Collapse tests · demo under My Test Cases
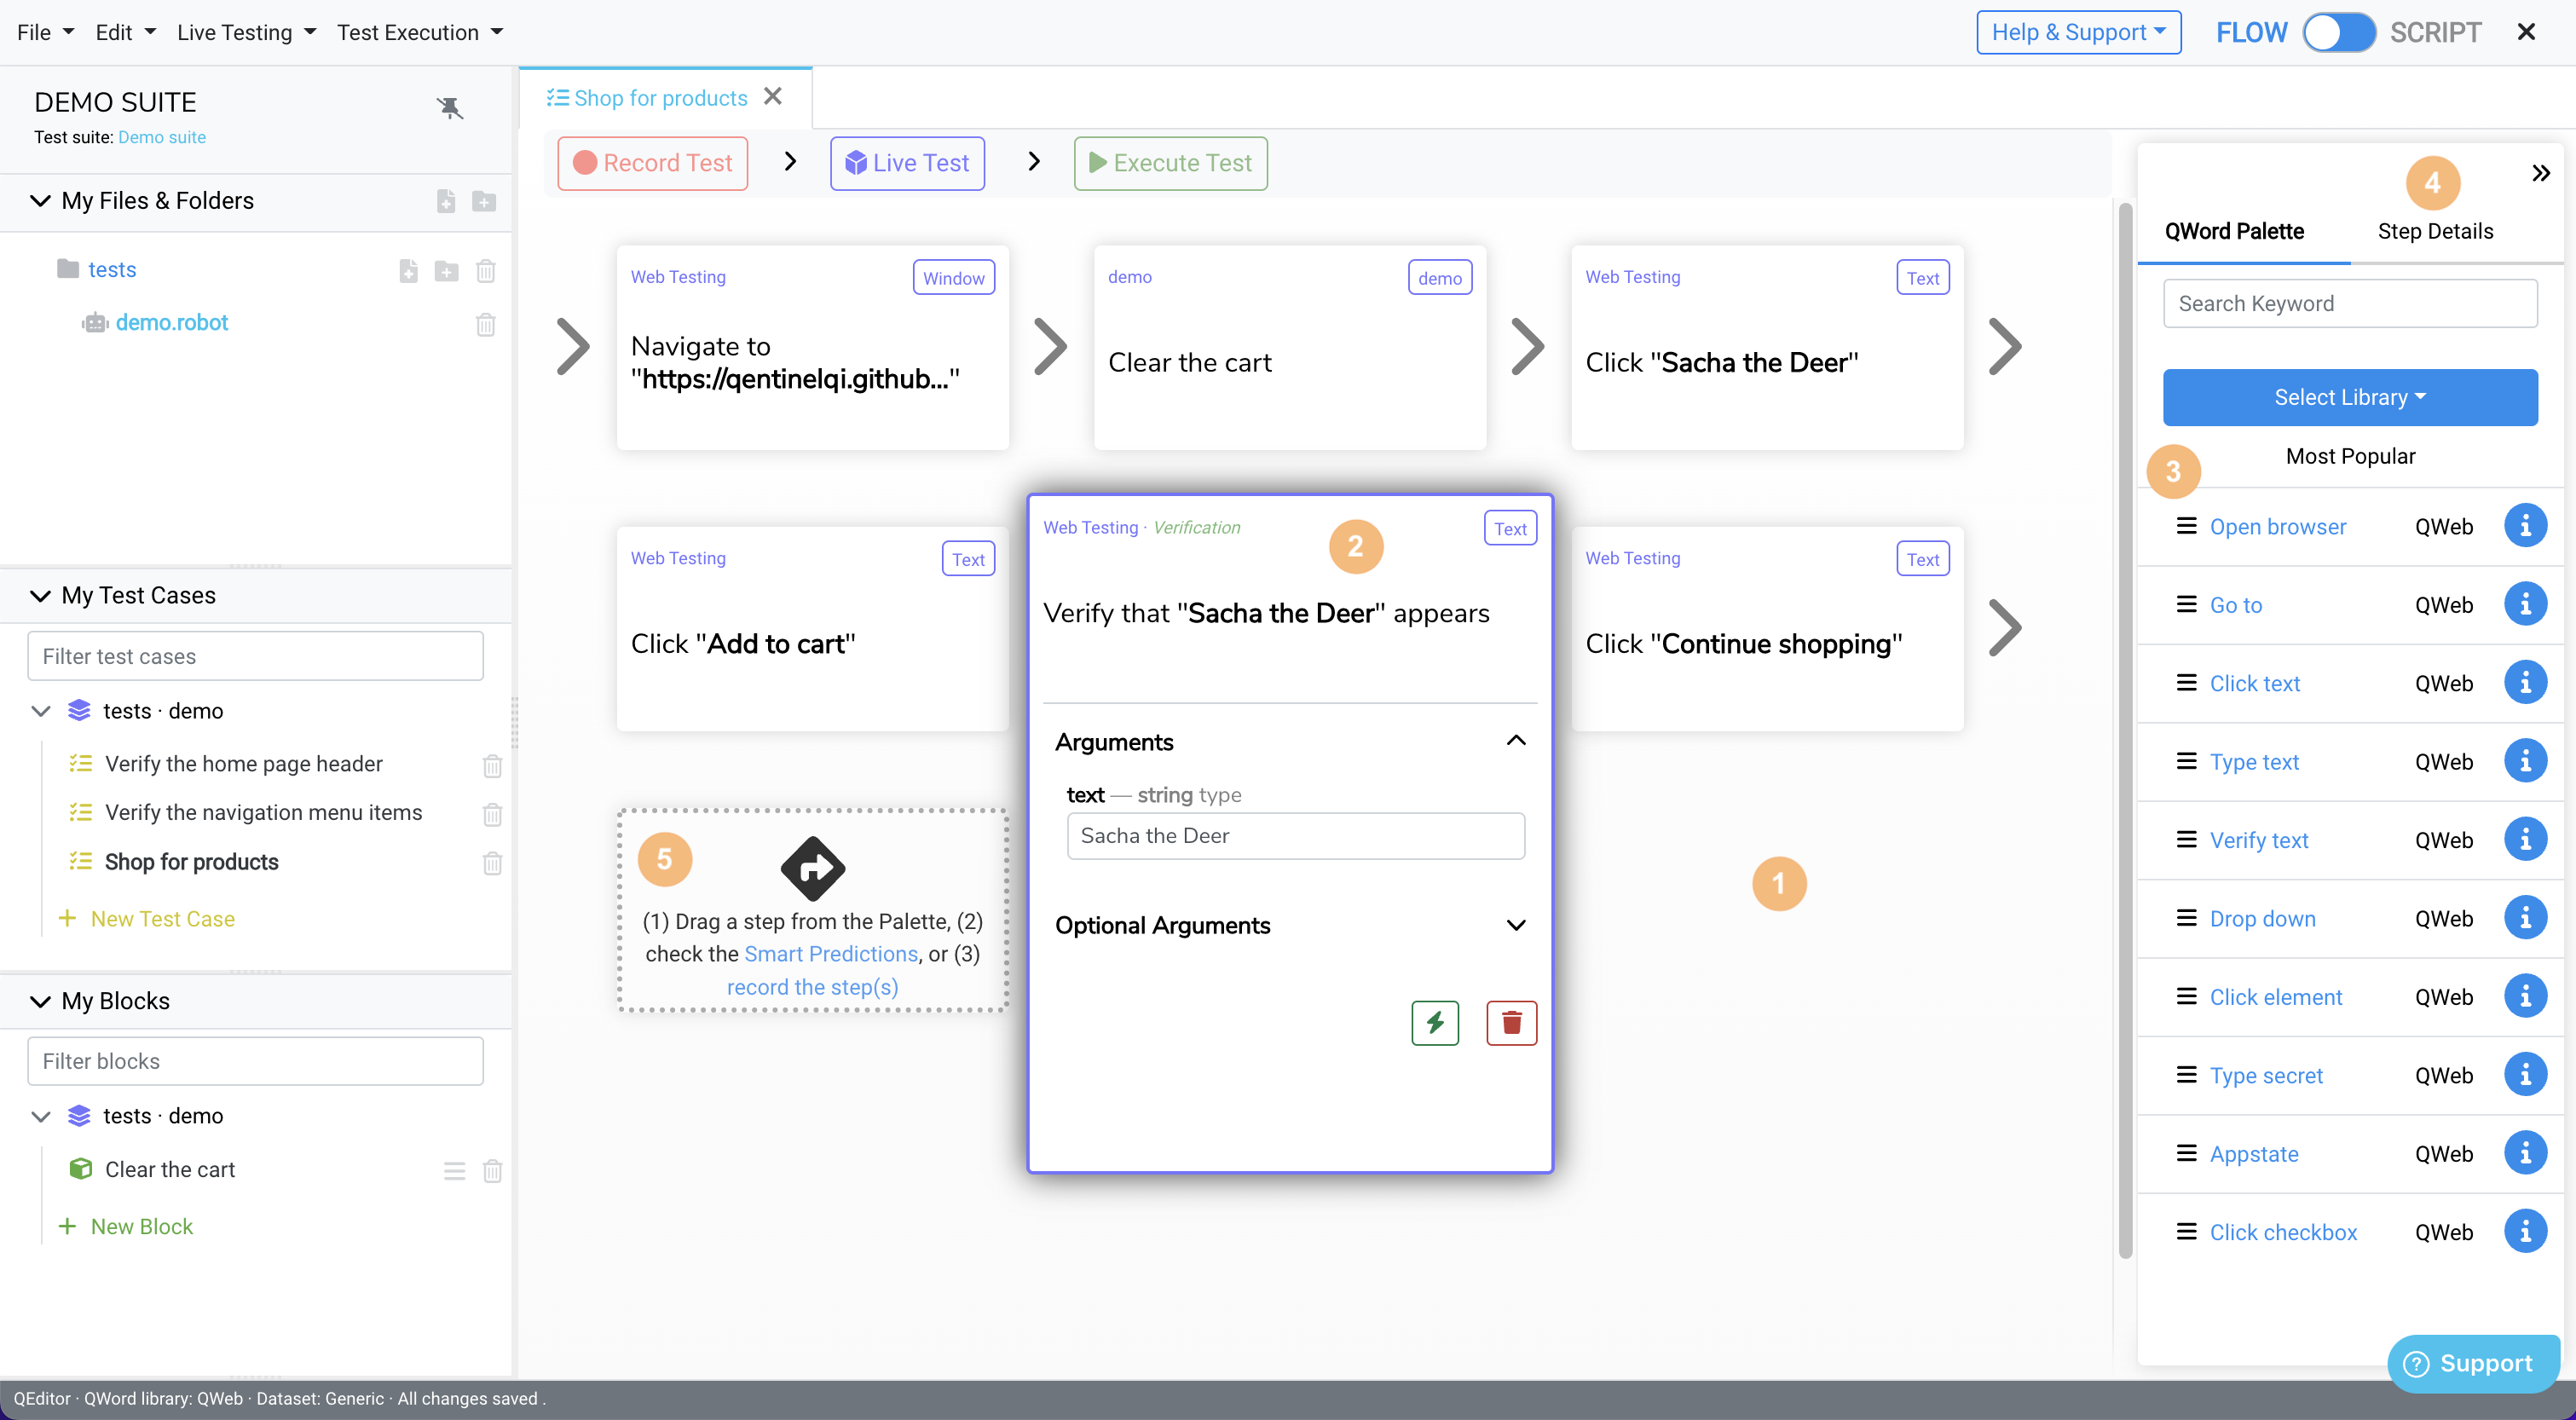This screenshot has width=2576, height=1420. click(41, 711)
